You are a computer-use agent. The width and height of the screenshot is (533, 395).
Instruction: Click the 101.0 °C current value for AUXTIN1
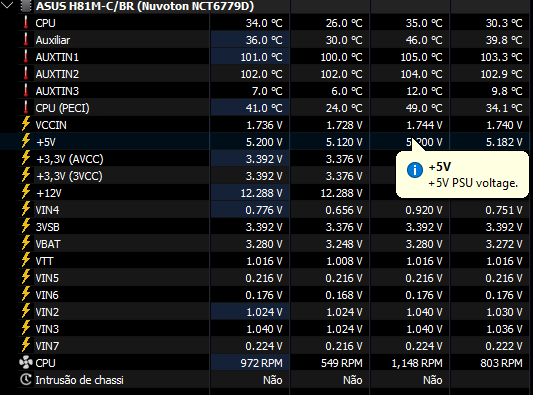coord(261,57)
